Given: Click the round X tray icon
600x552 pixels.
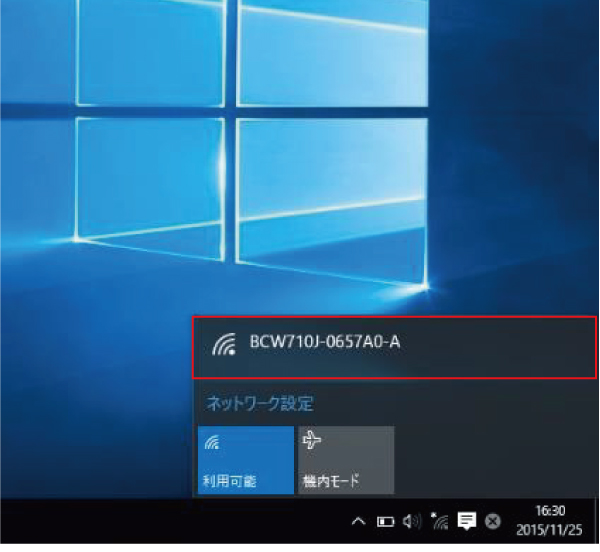Looking at the screenshot, I should click(493, 521).
